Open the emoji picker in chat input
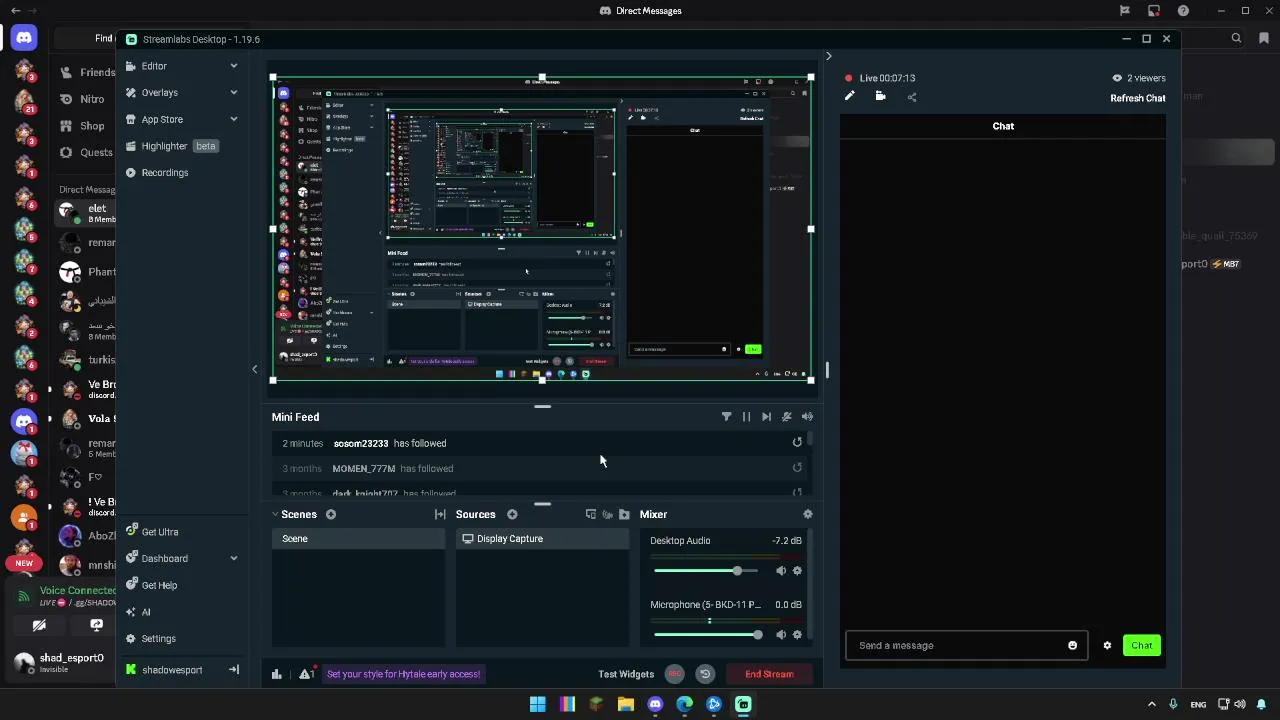 (x=1072, y=645)
